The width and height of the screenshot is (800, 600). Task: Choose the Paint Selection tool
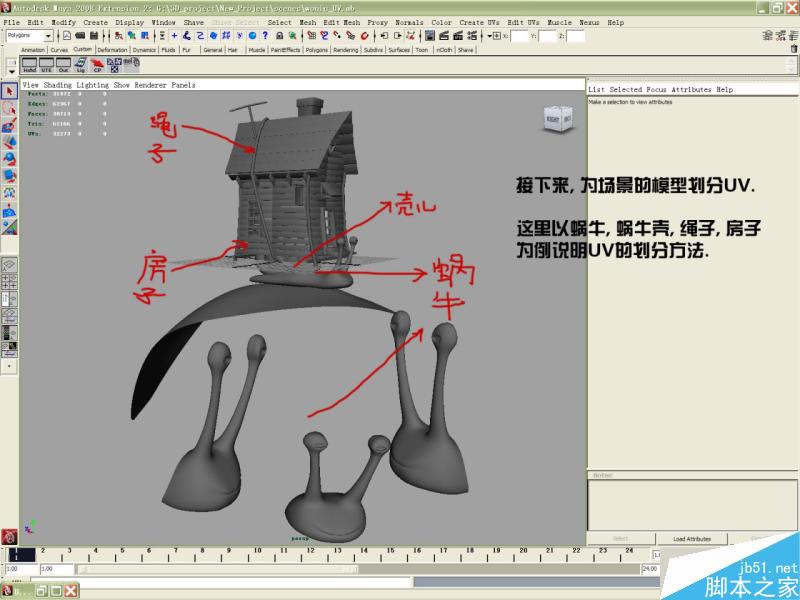[x=9, y=125]
